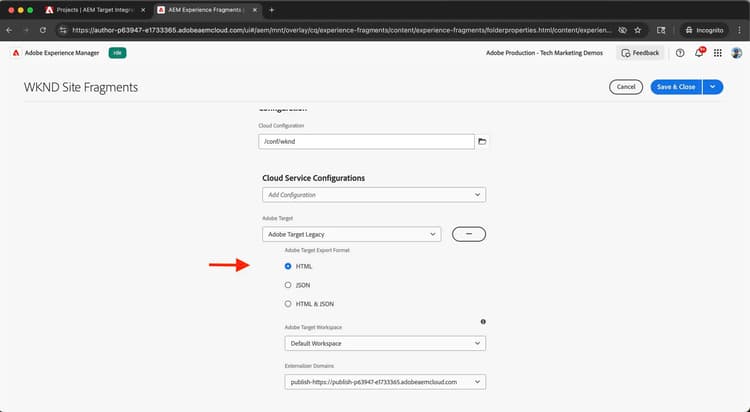Click the Save & Close button

(676, 87)
